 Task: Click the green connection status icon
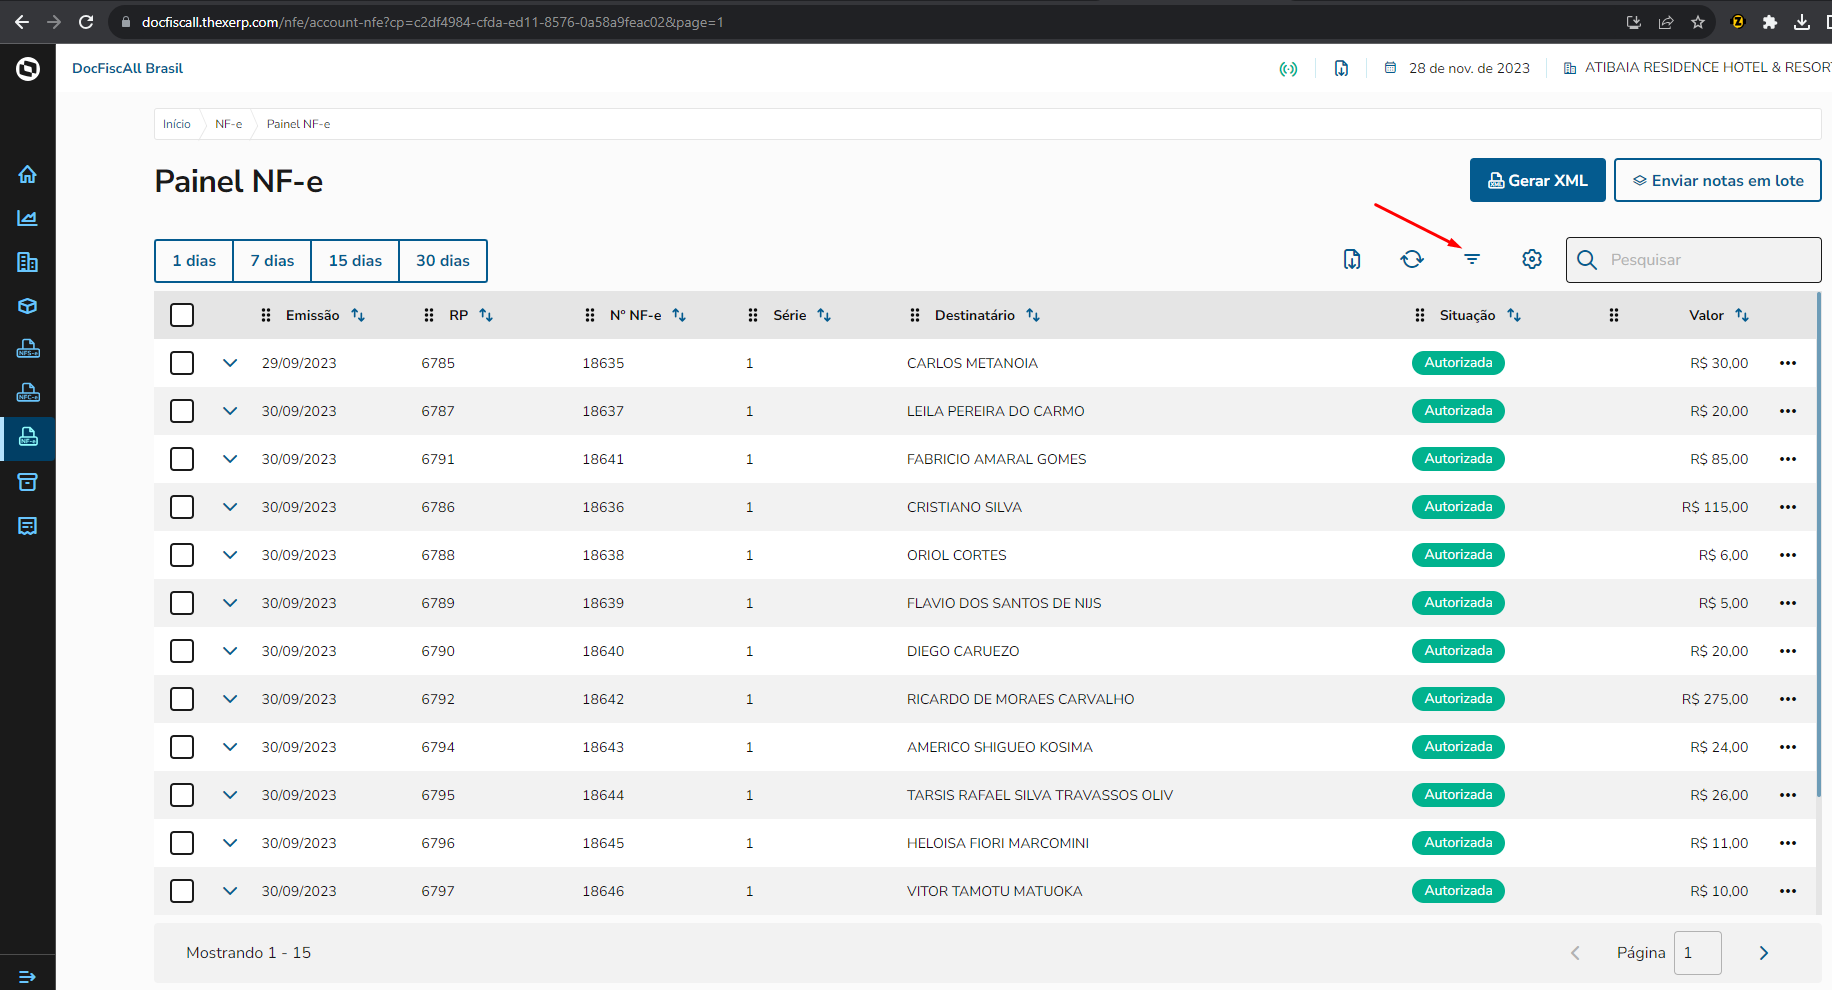(x=1288, y=68)
